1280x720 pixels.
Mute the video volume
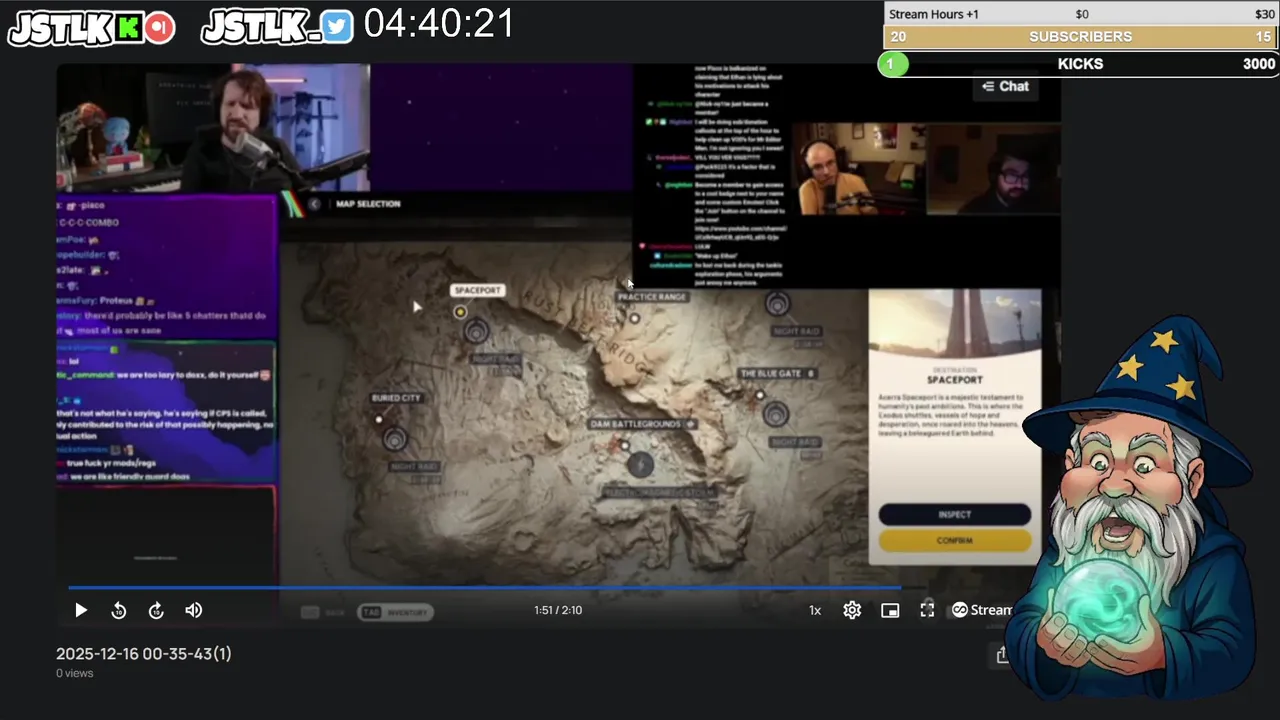(194, 610)
